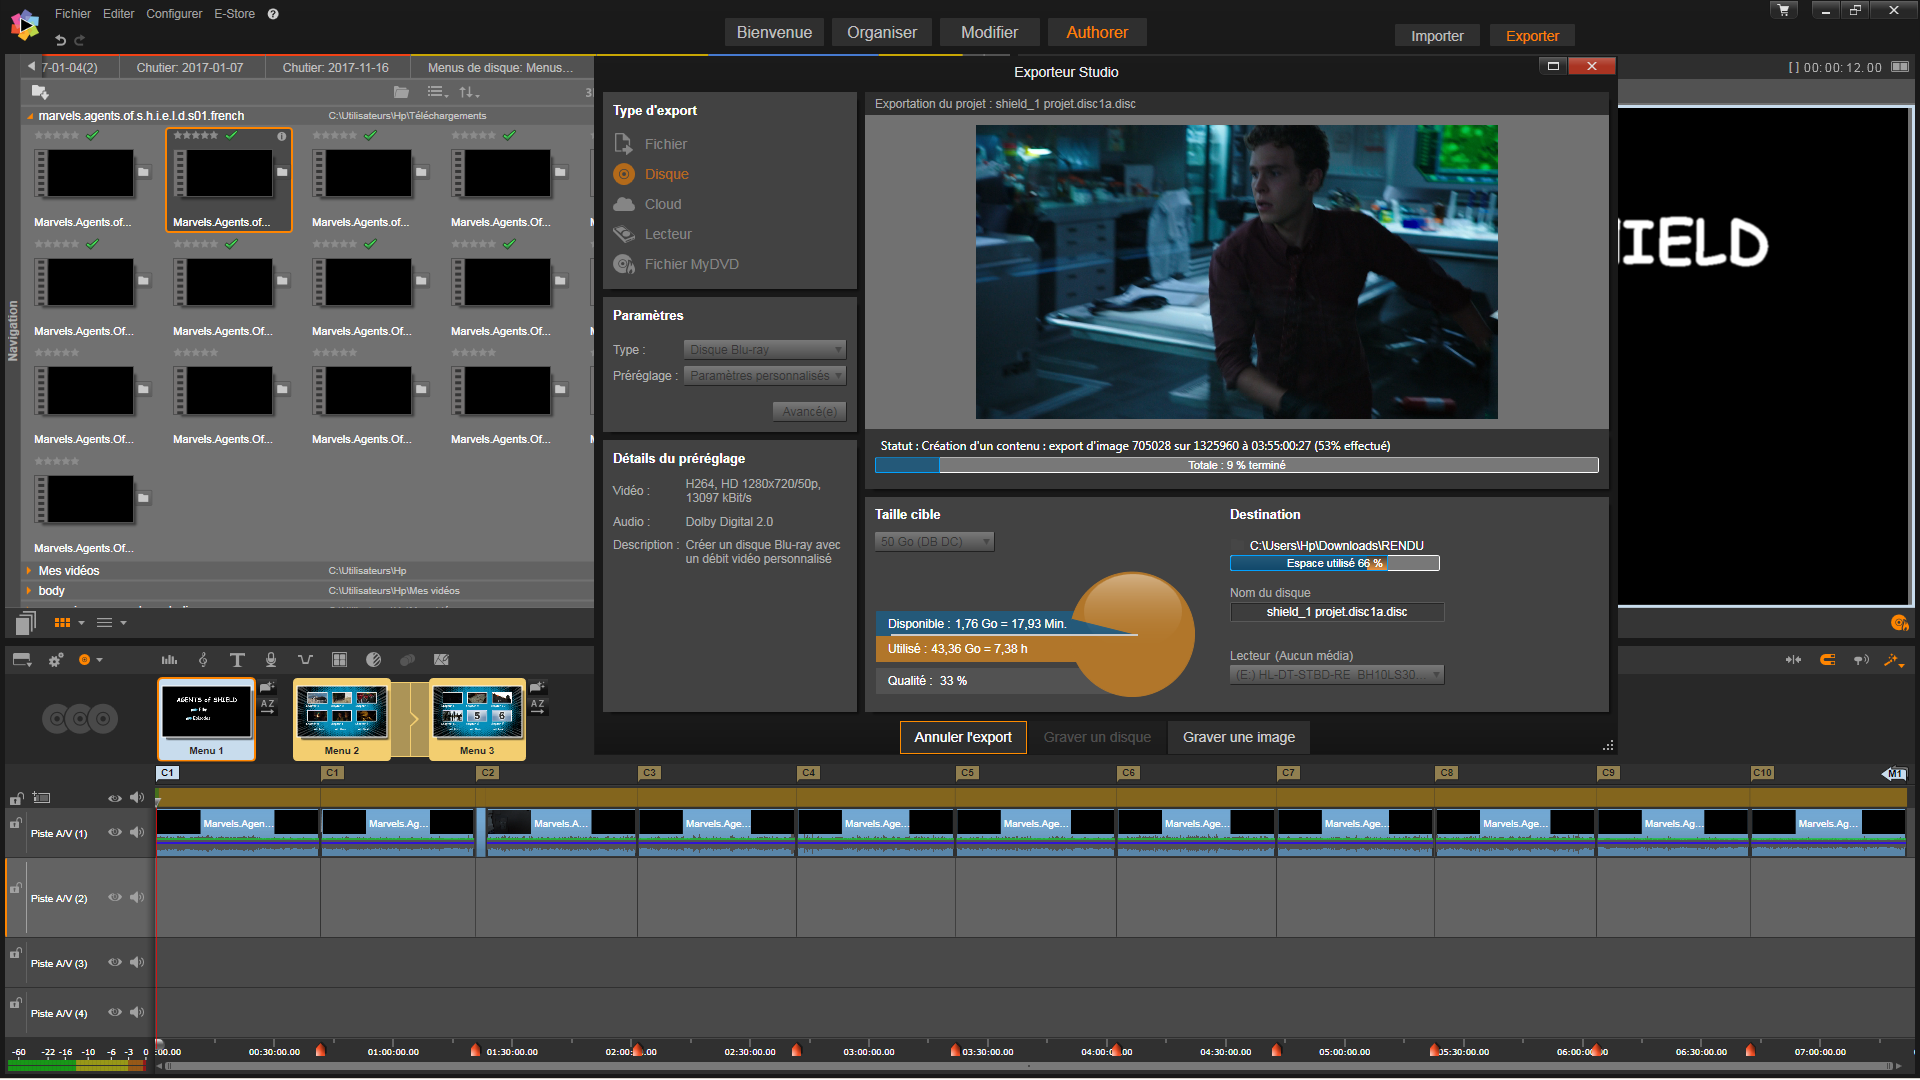Click the ScoreFitter treble clef icon
The width and height of the screenshot is (1920, 1080).
click(x=203, y=660)
